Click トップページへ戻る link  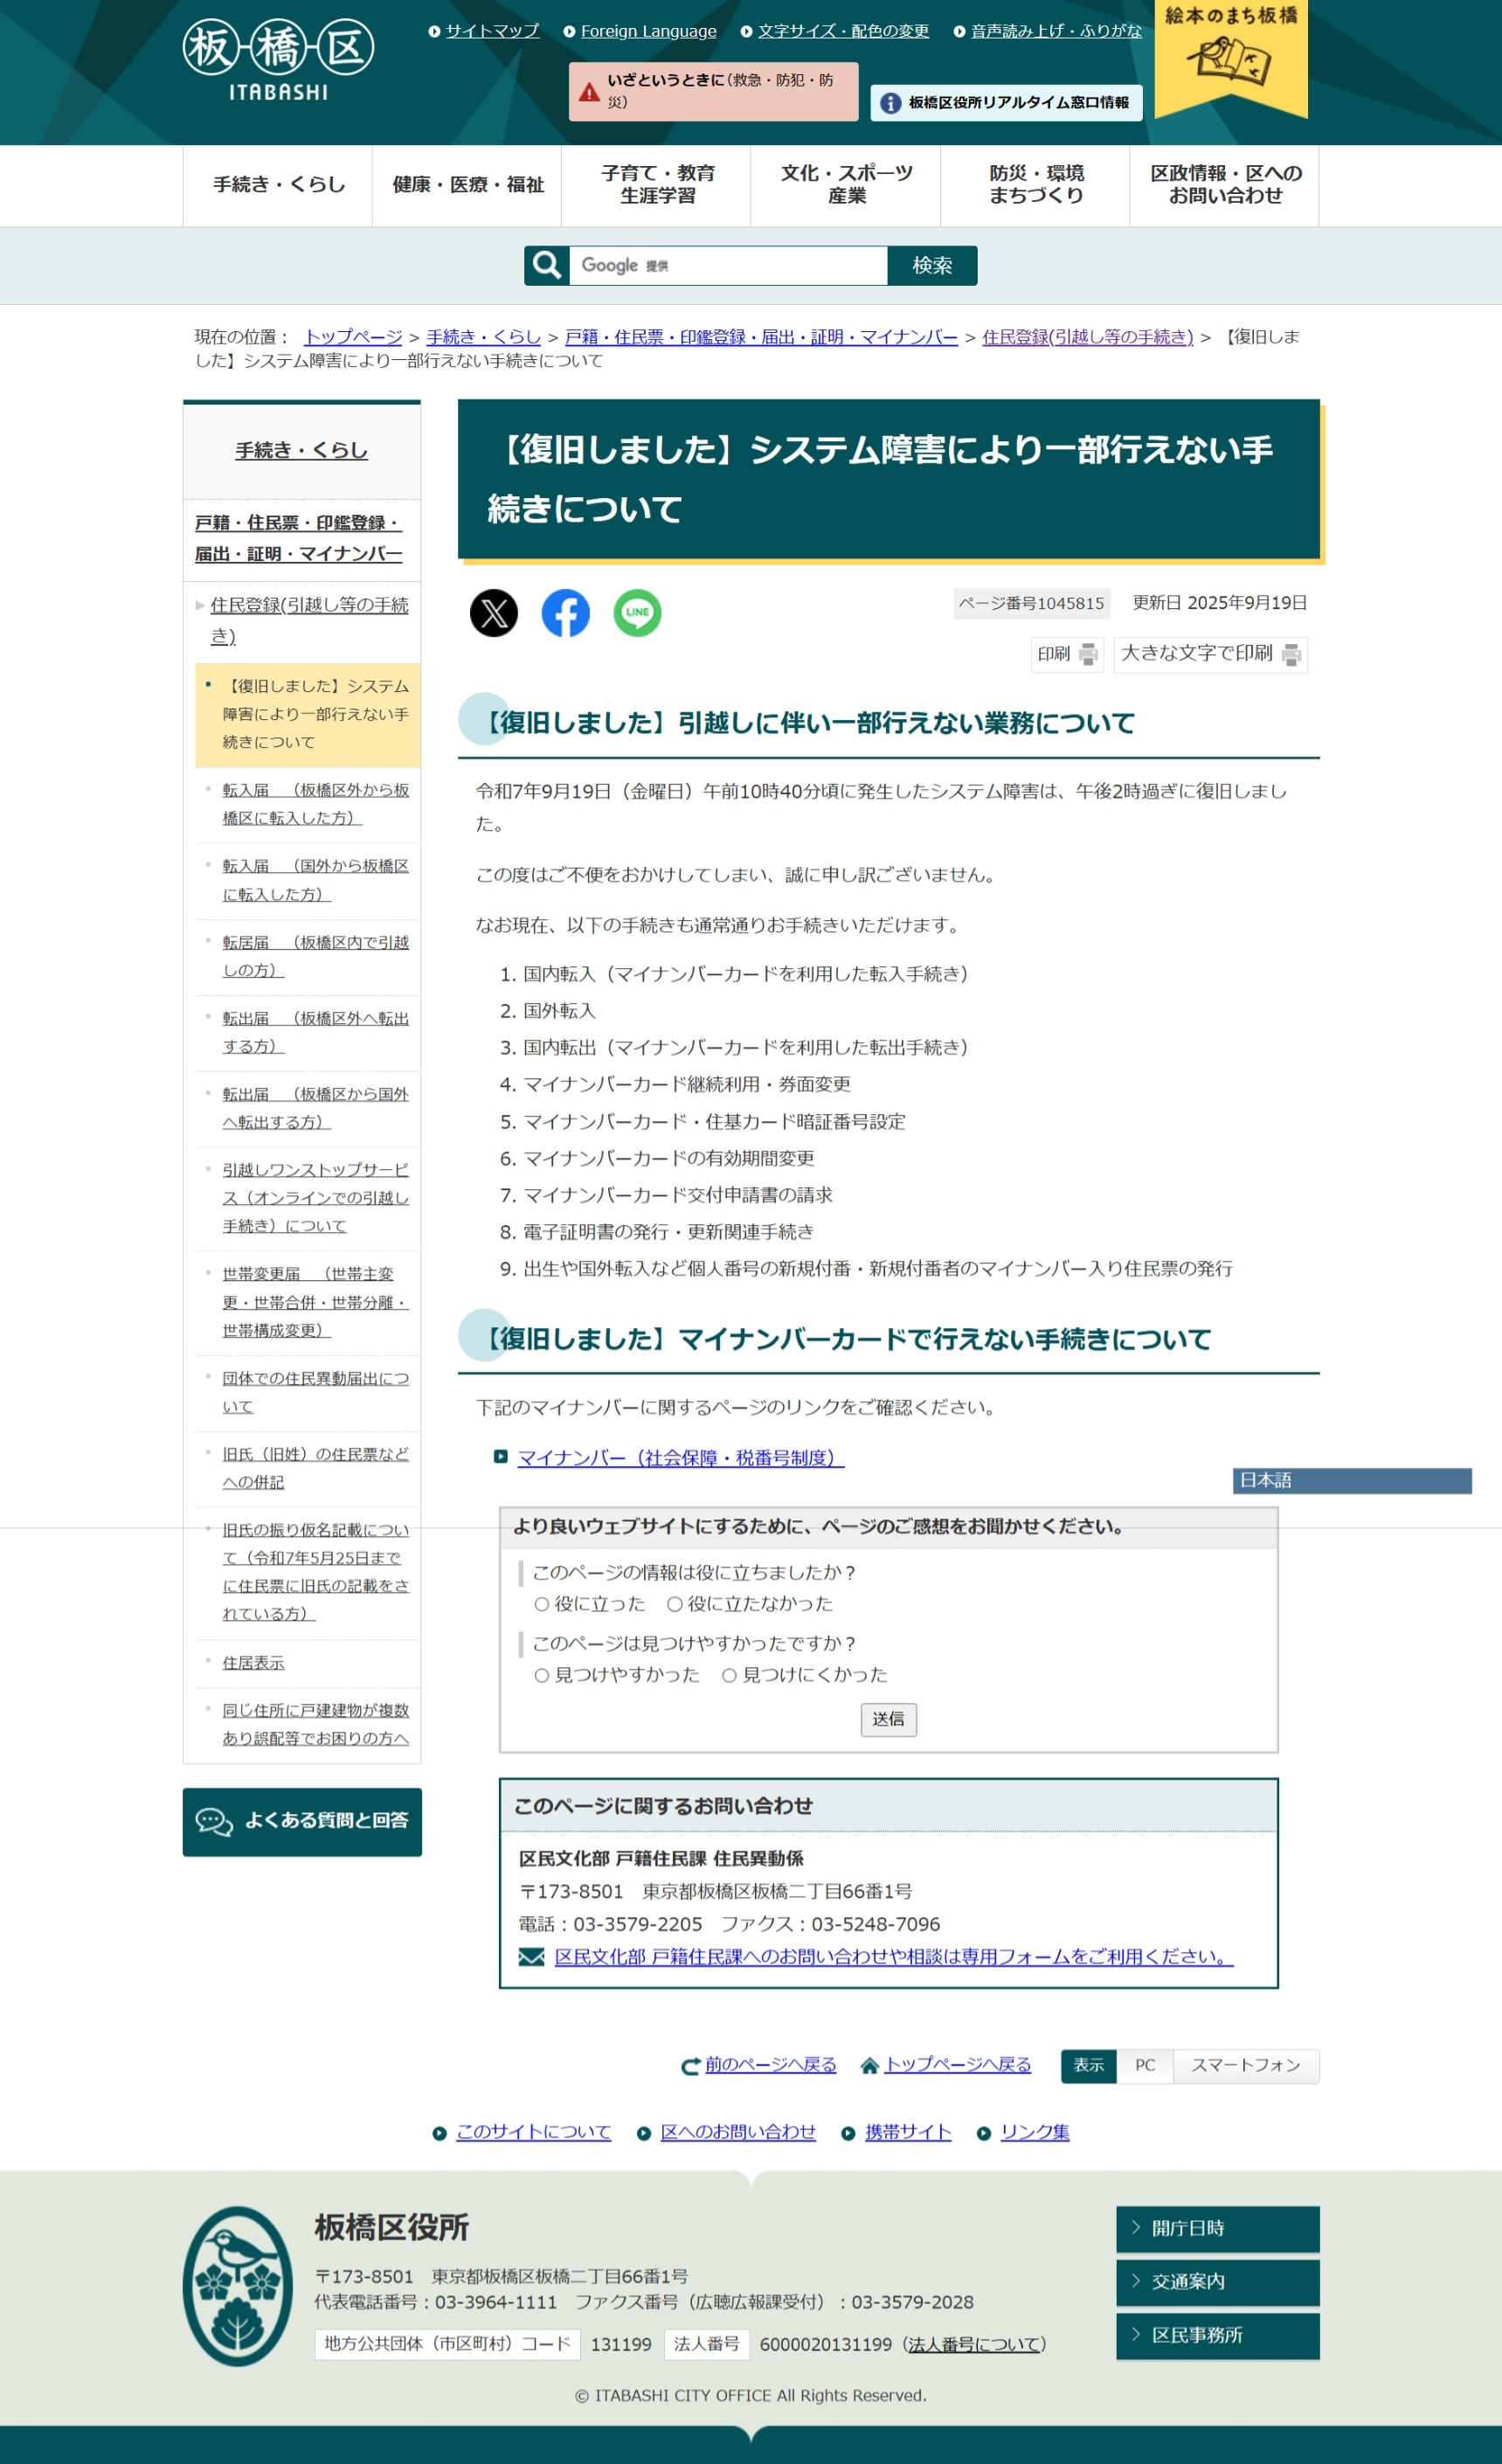[x=957, y=2065]
